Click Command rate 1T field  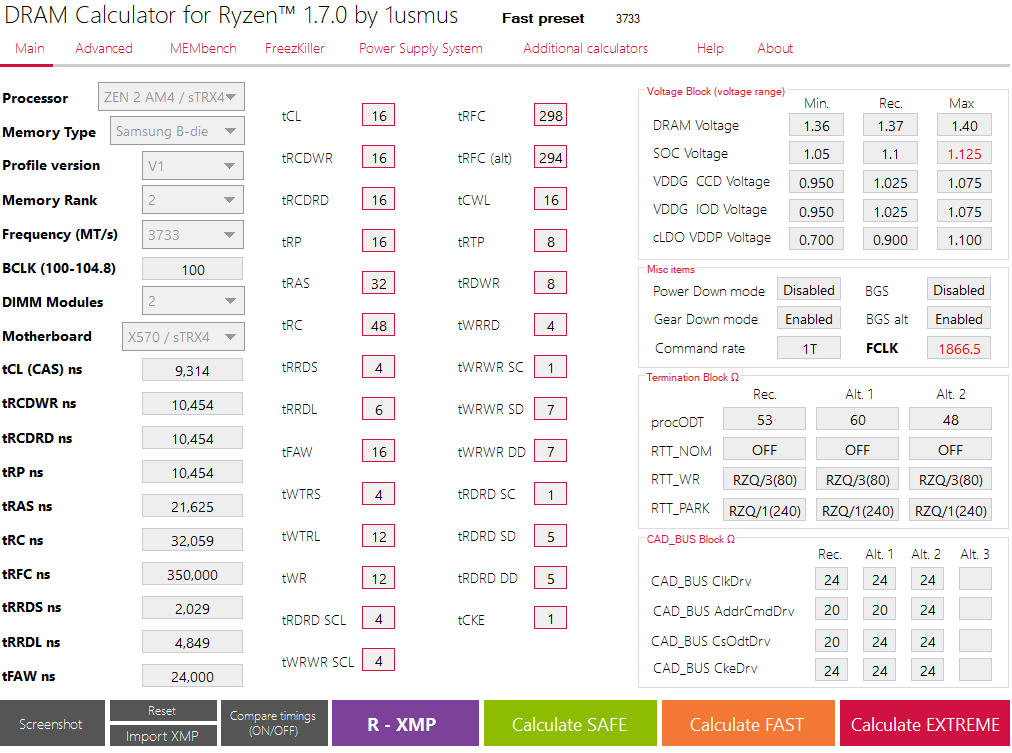(809, 348)
